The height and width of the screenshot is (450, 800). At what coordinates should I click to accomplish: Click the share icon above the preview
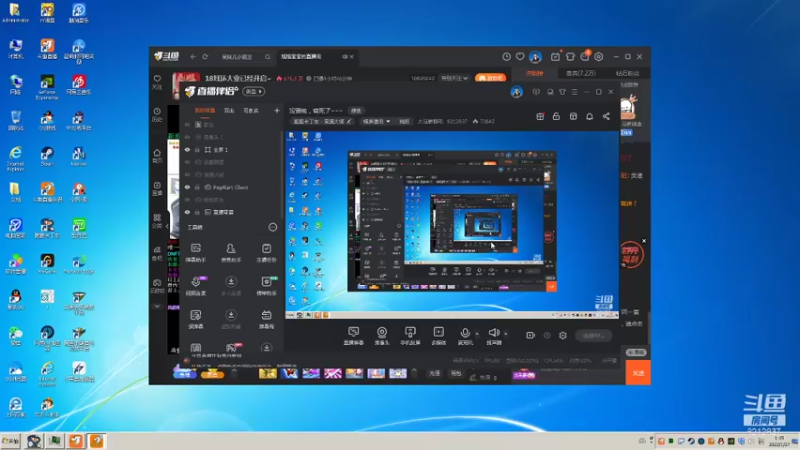(606, 116)
